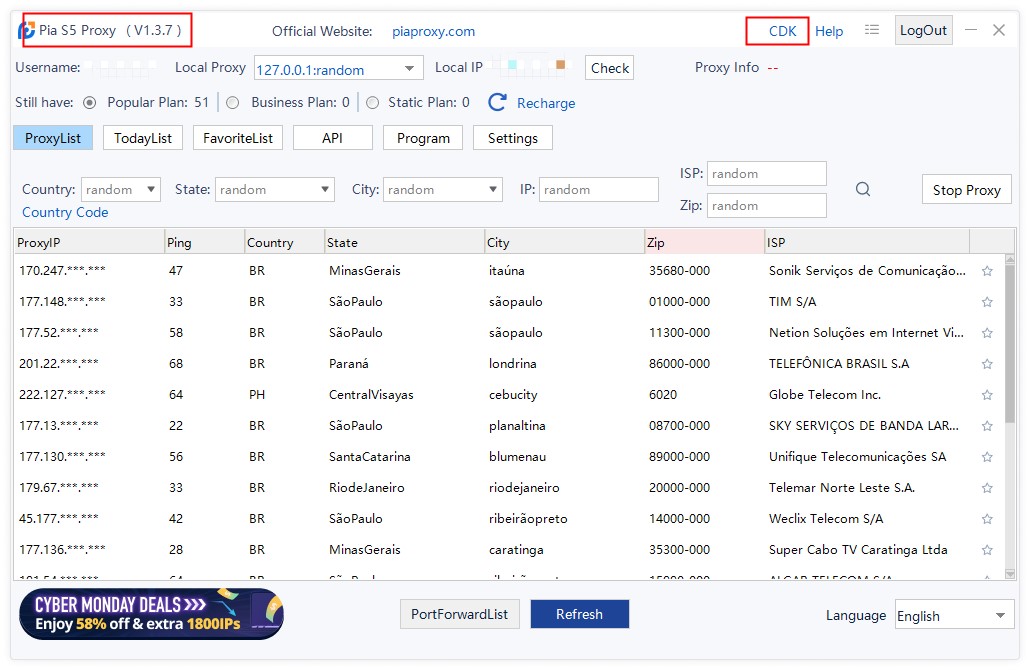Sort by the Ping column header
Screen dimensions: 1030x670
(x=204, y=242)
